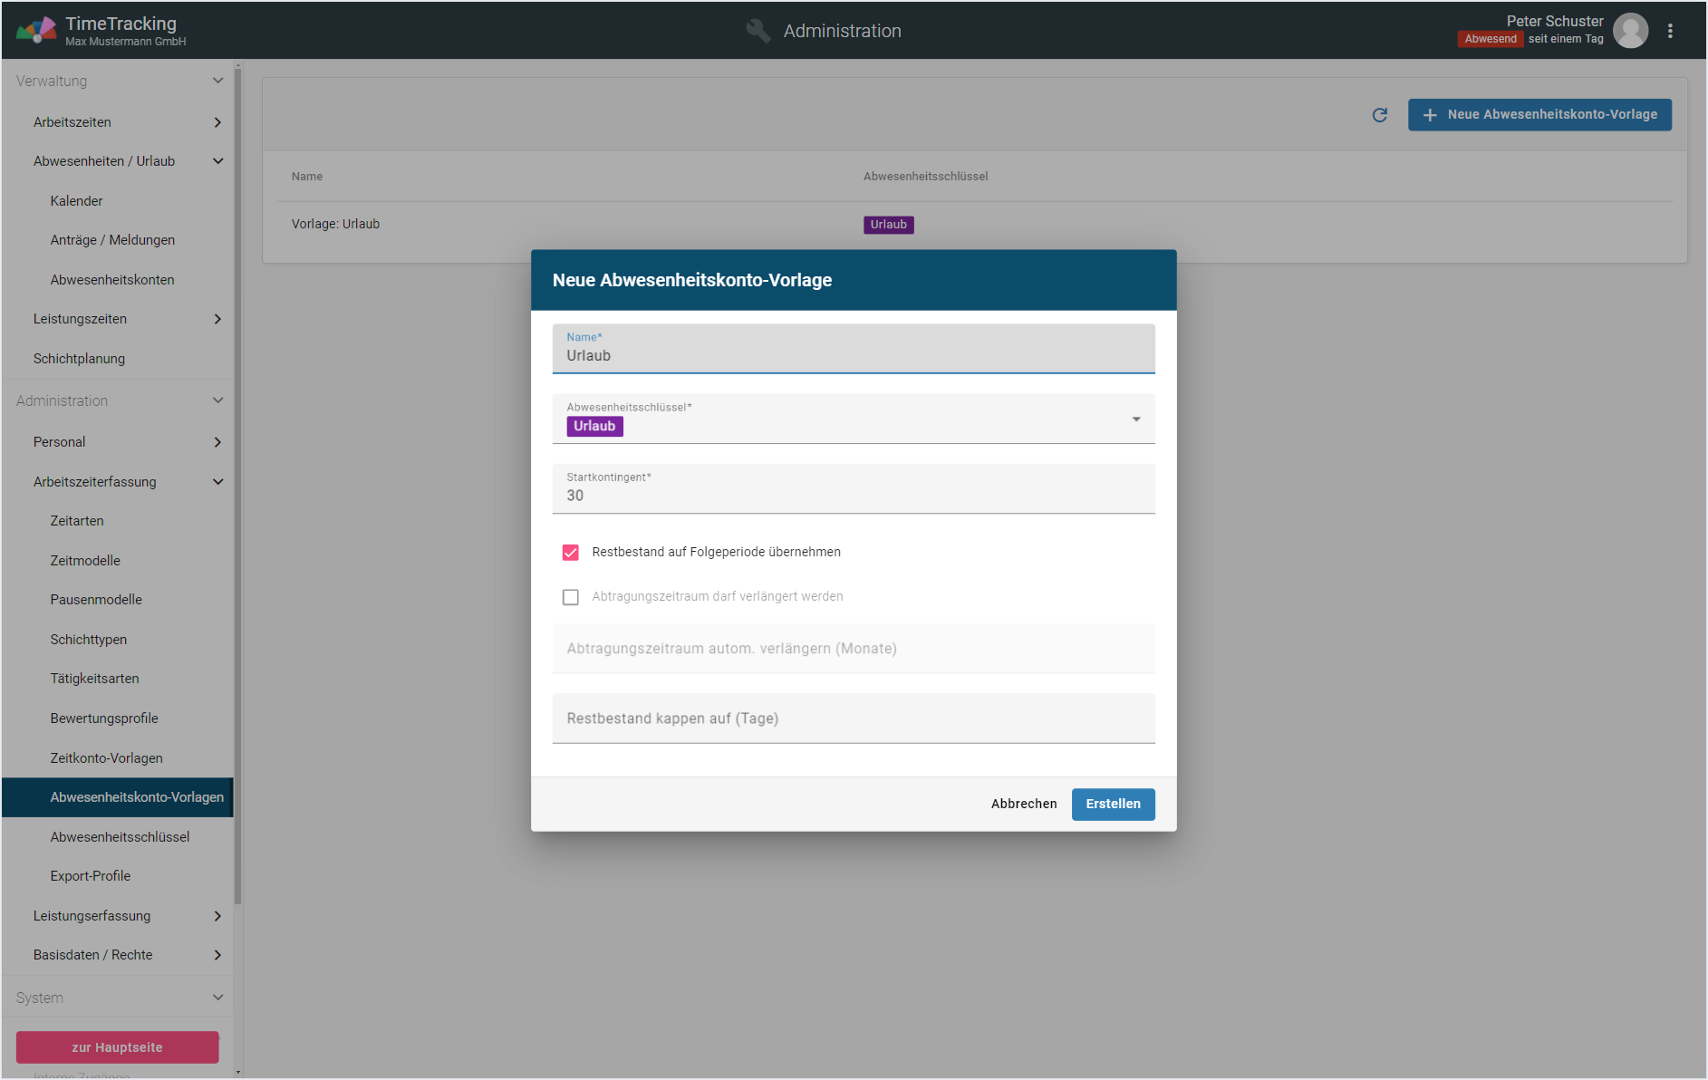The image size is (1708, 1080).
Task: Cancel the dialog with Abbrechen
Action: click(1023, 804)
